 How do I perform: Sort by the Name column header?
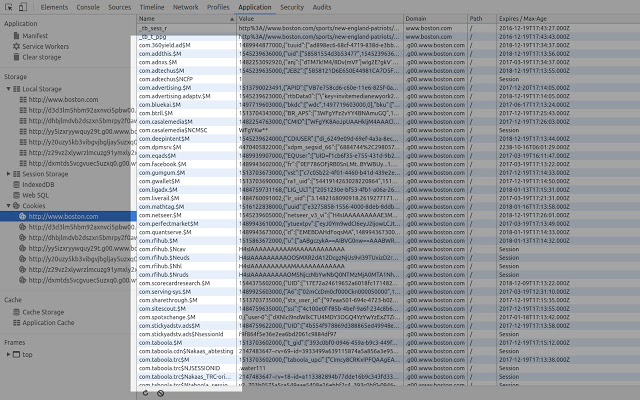tap(187, 19)
